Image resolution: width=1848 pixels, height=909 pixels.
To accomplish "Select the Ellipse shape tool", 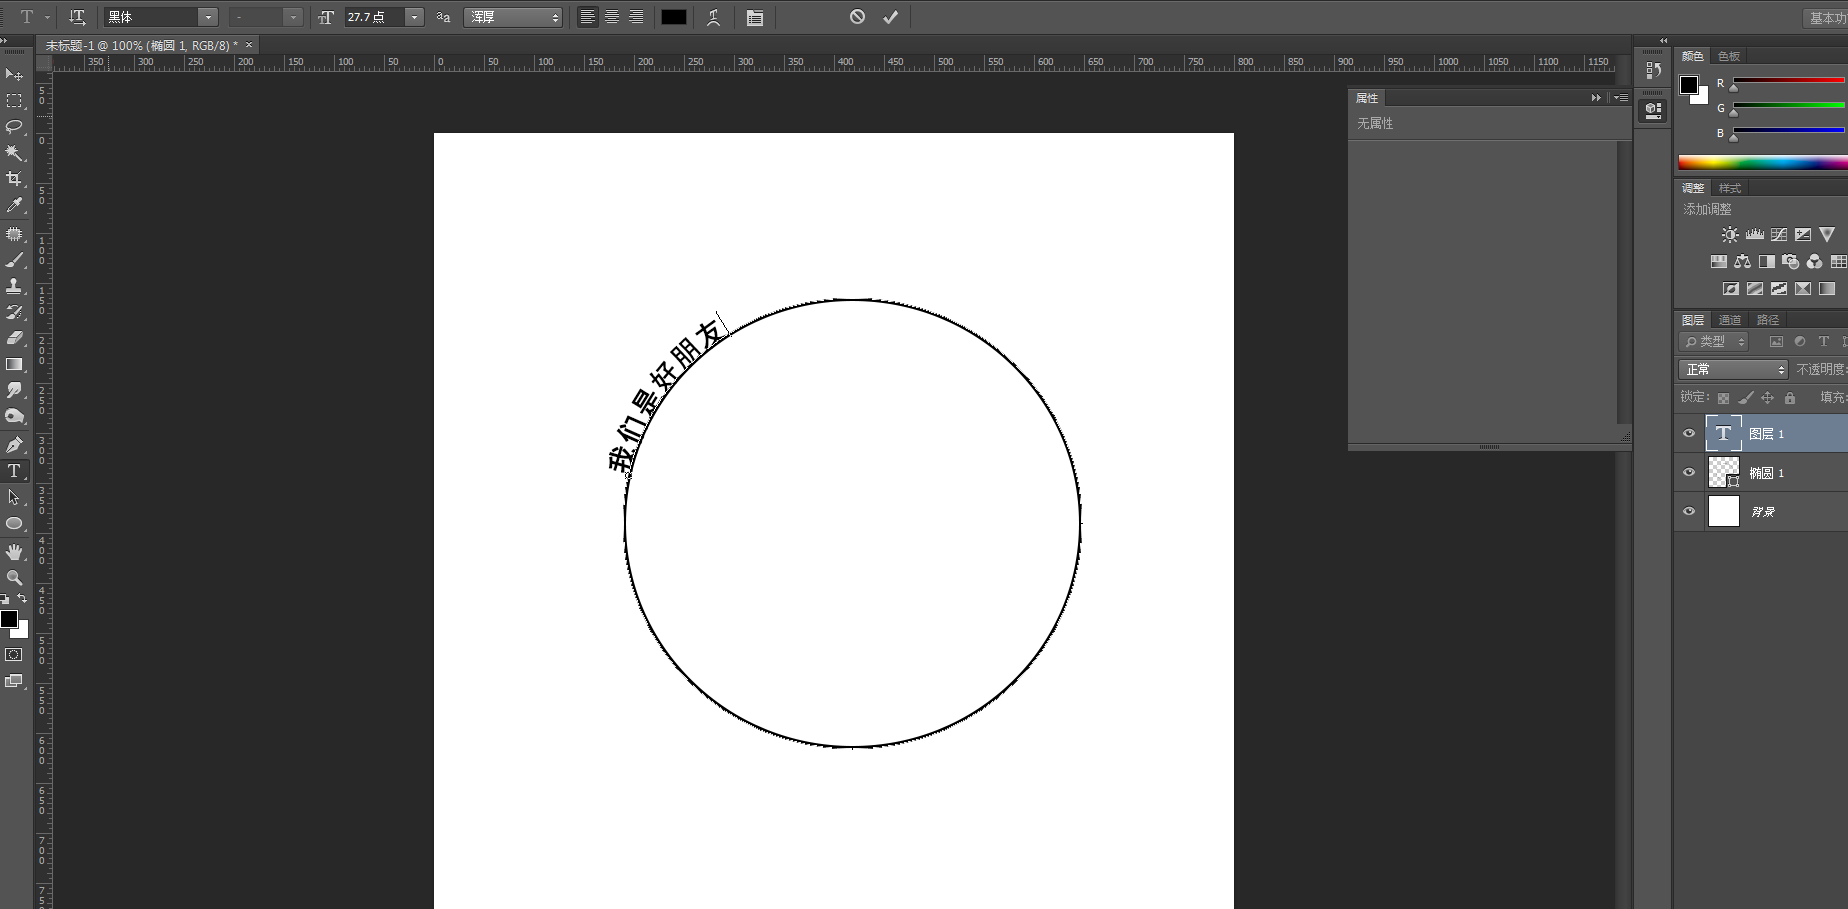I will [14, 523].
